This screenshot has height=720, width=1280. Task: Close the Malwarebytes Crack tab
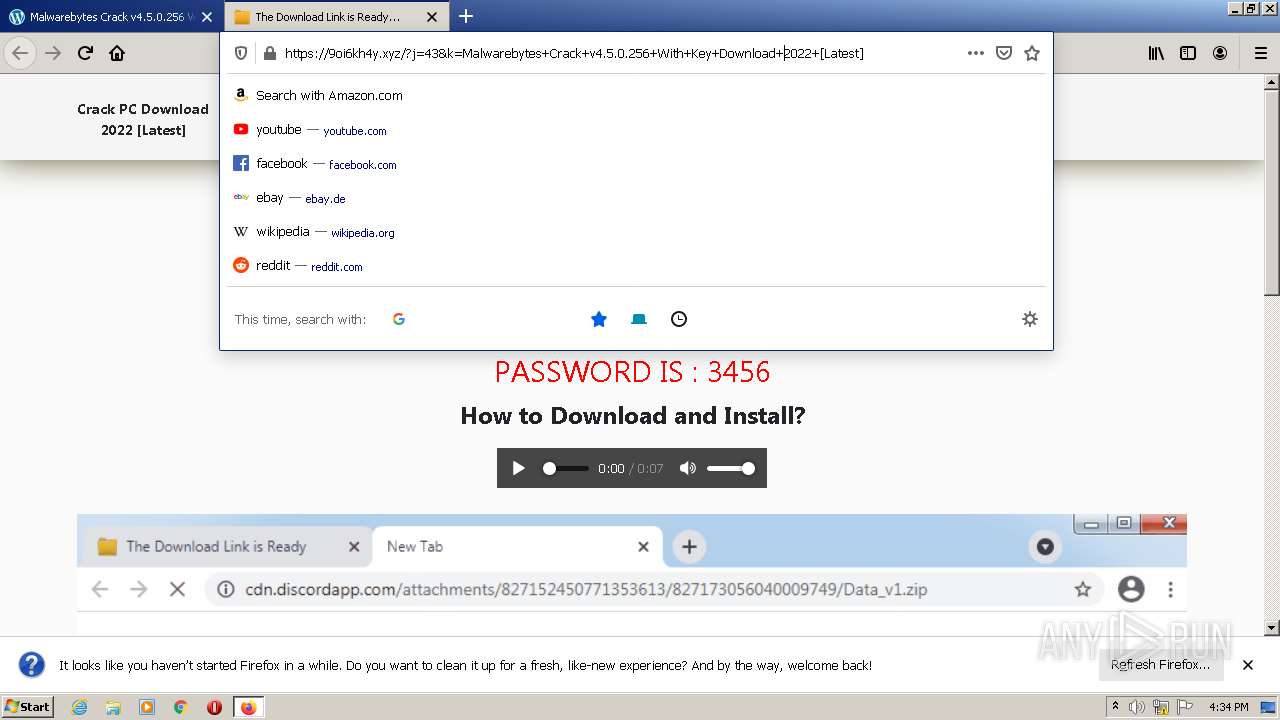click(207, 17)
